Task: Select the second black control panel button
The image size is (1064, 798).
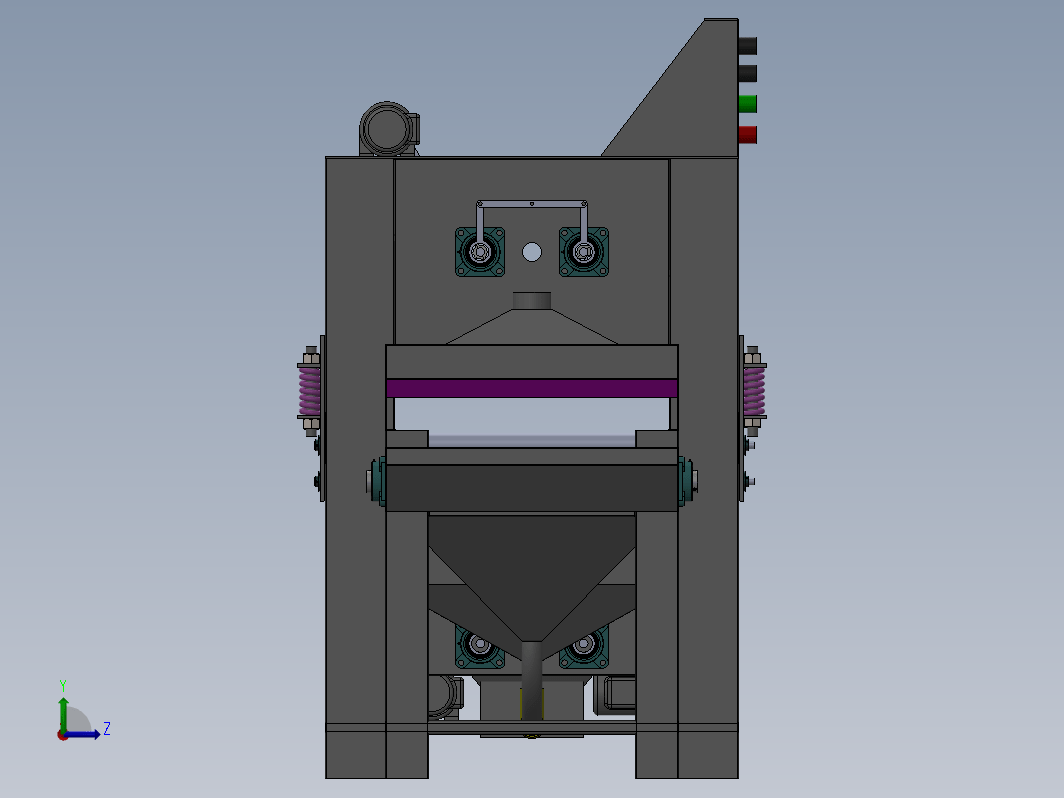Action: coord(747,73)
